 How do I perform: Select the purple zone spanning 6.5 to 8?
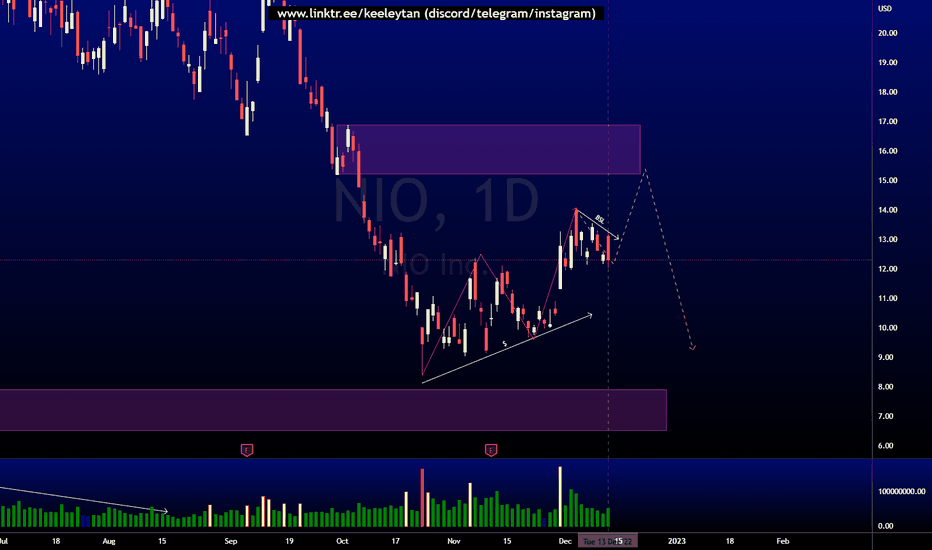pyautogui.click(x=333, y=410)
